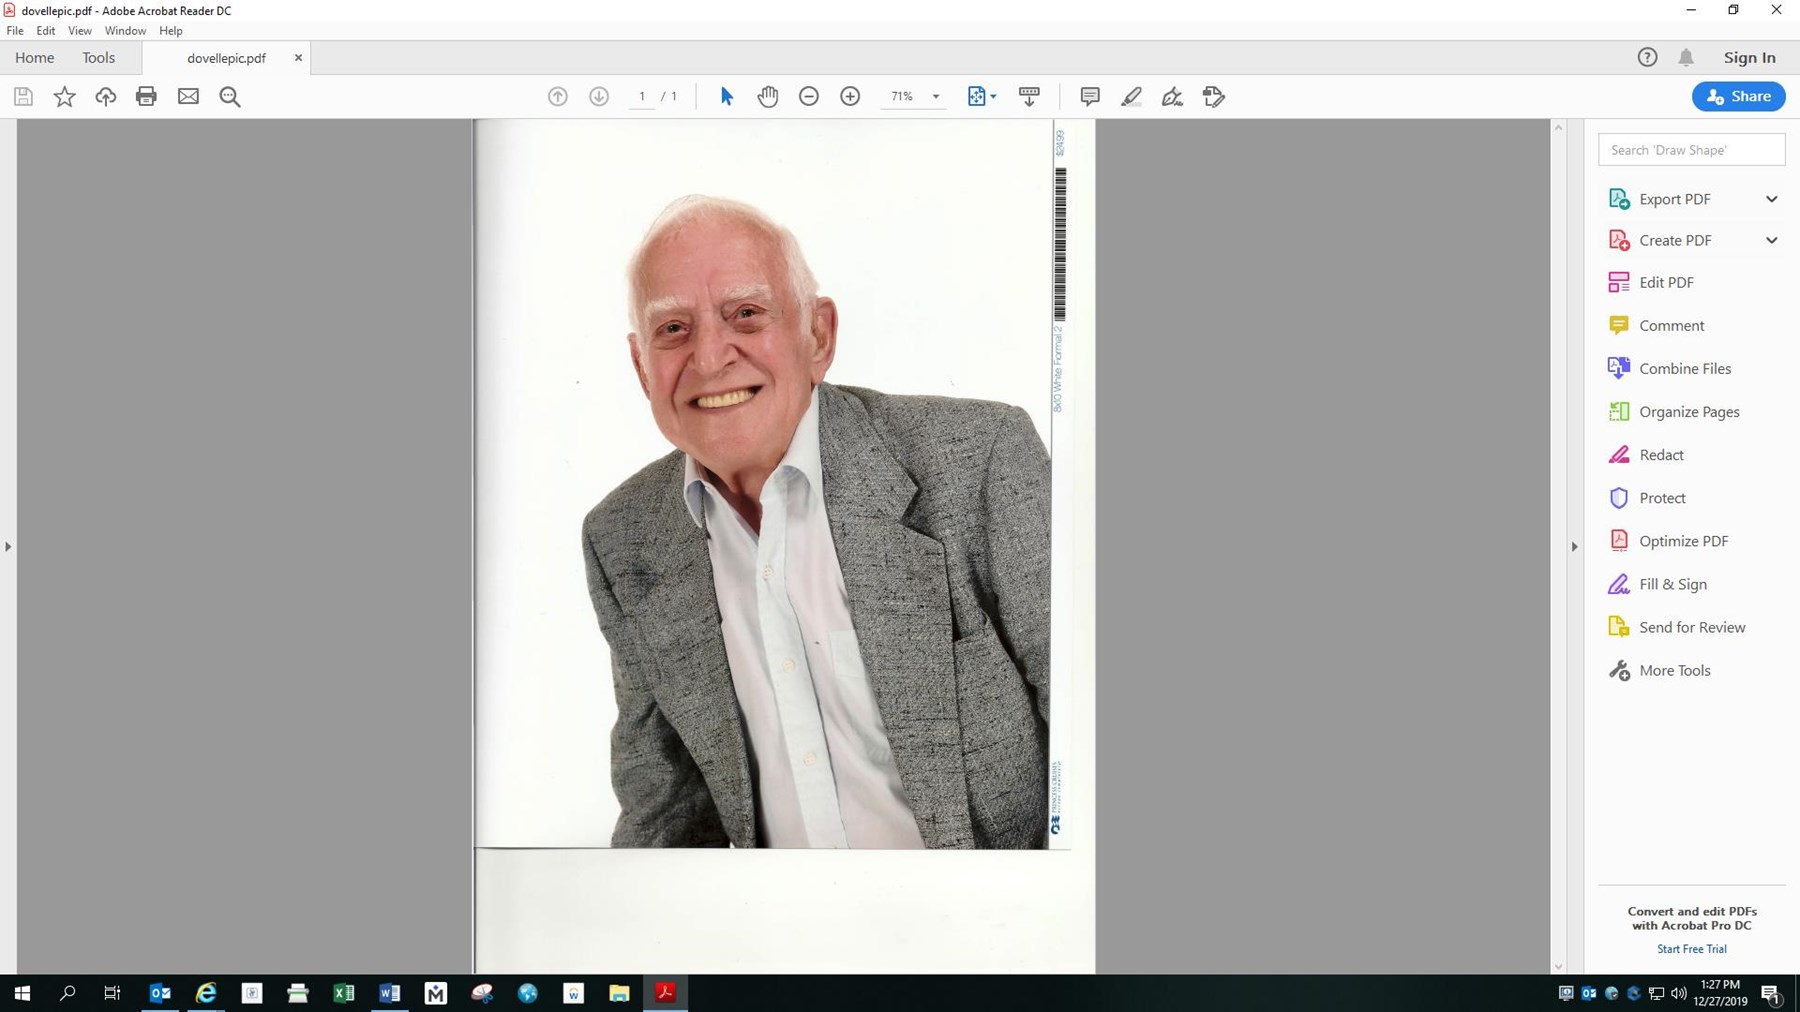The image size is (1800, 1012).
Task: Open the Protect tool
Action: (1662, 497)
